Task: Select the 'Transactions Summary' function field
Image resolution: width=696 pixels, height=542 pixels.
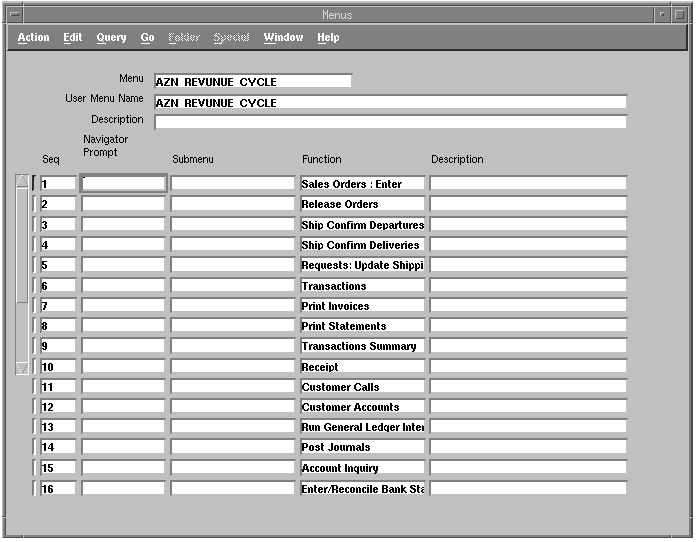Action: (363, 346)
